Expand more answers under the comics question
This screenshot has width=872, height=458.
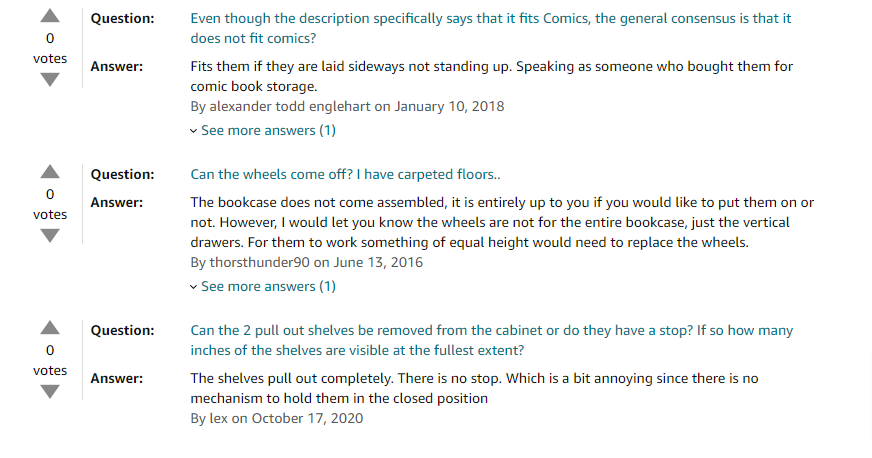pos(263,131)
